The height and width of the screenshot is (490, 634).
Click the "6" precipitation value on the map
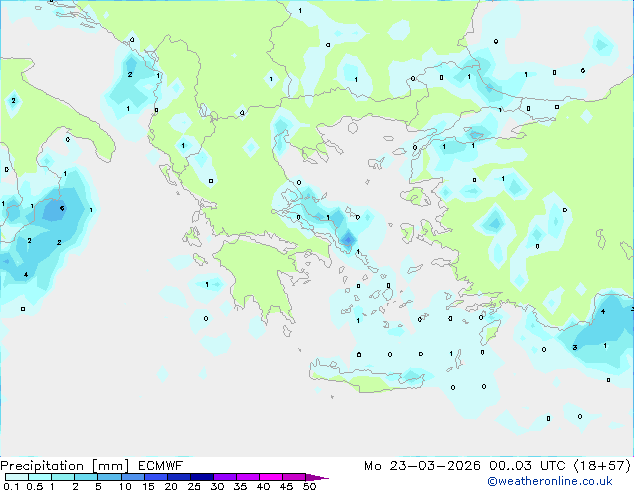(62, 209)
